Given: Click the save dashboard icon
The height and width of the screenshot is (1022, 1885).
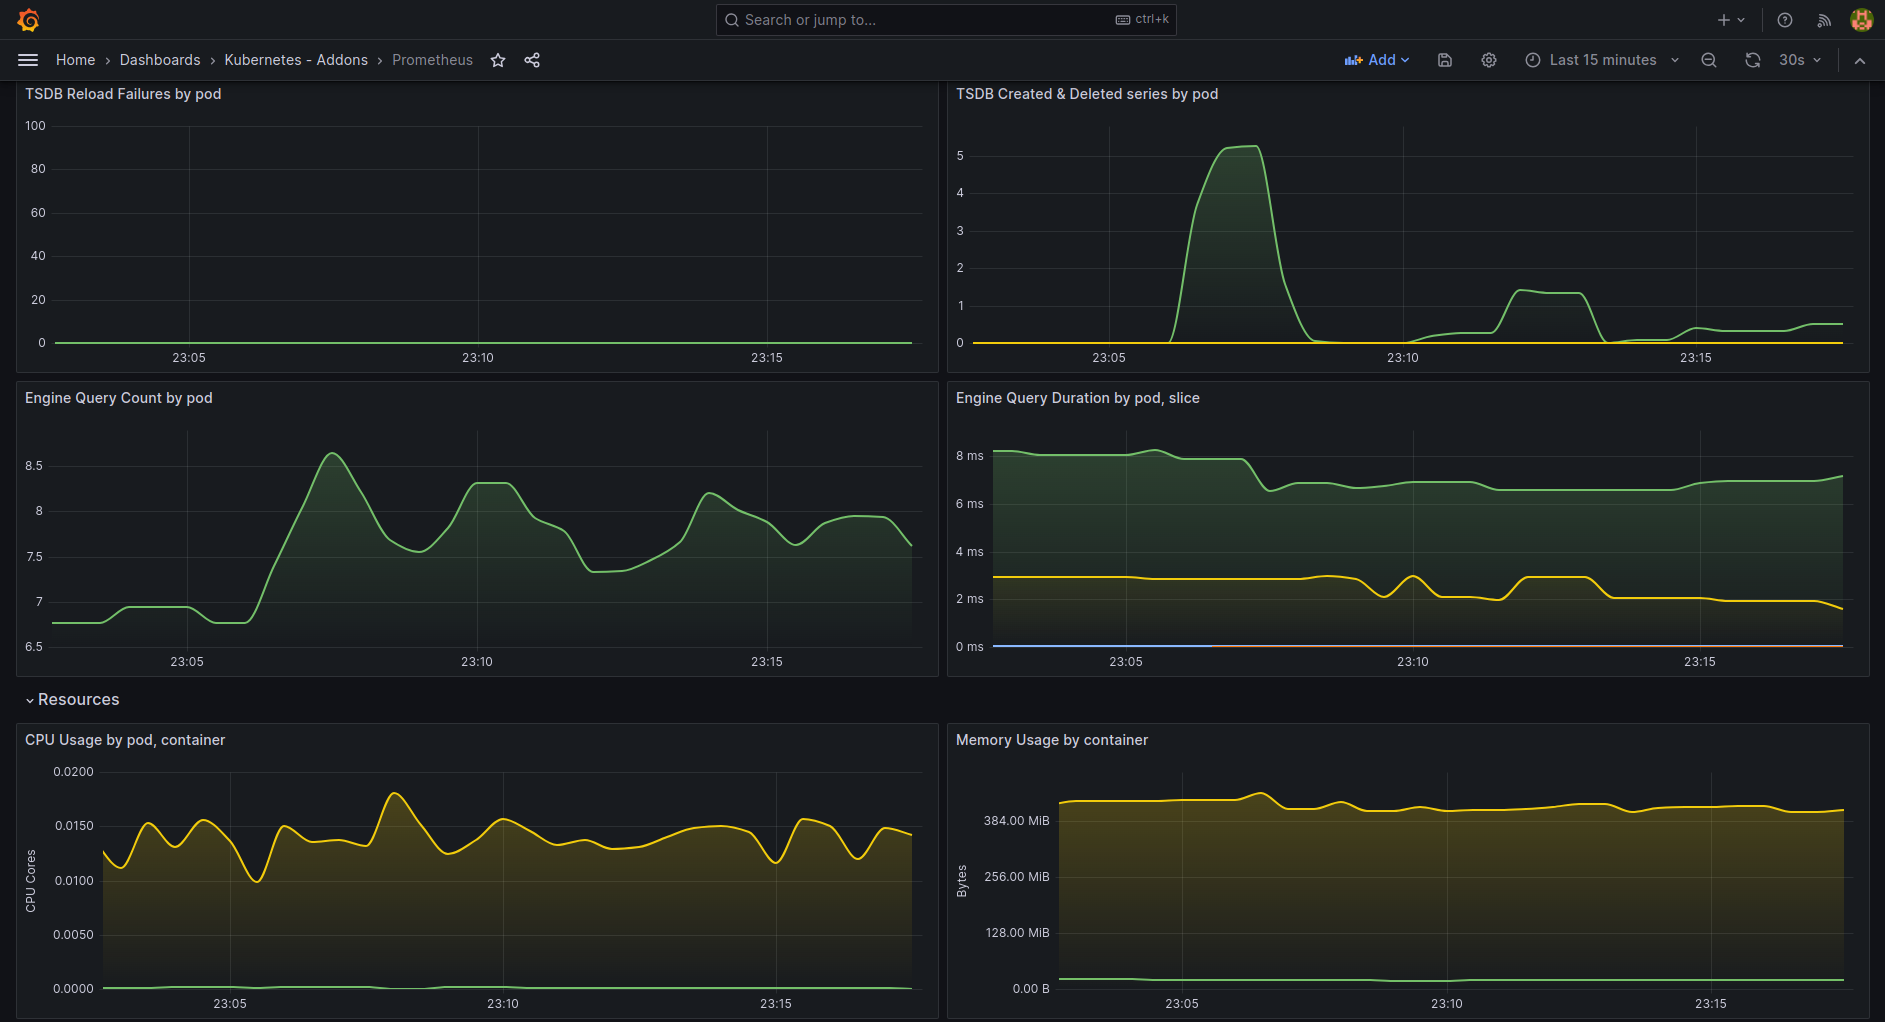Looking at the screenshot, I should point(1445,60).
